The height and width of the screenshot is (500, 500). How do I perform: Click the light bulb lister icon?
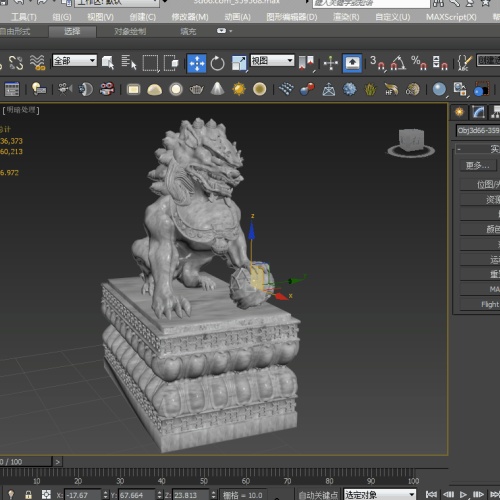pyautogui.click(x=39, y=89)
